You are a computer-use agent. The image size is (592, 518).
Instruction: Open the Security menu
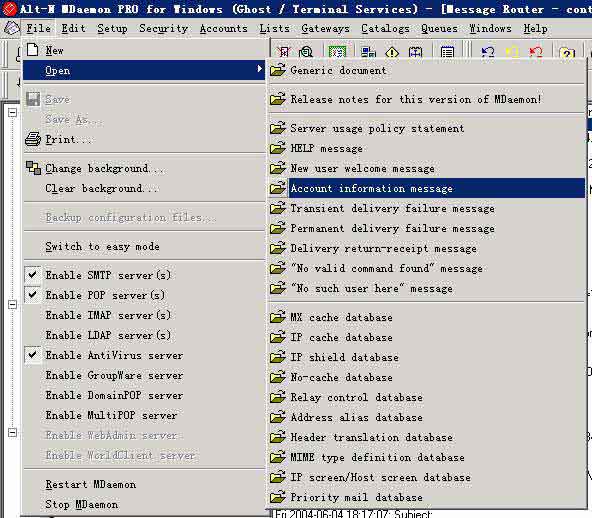(x=163, y=28)
